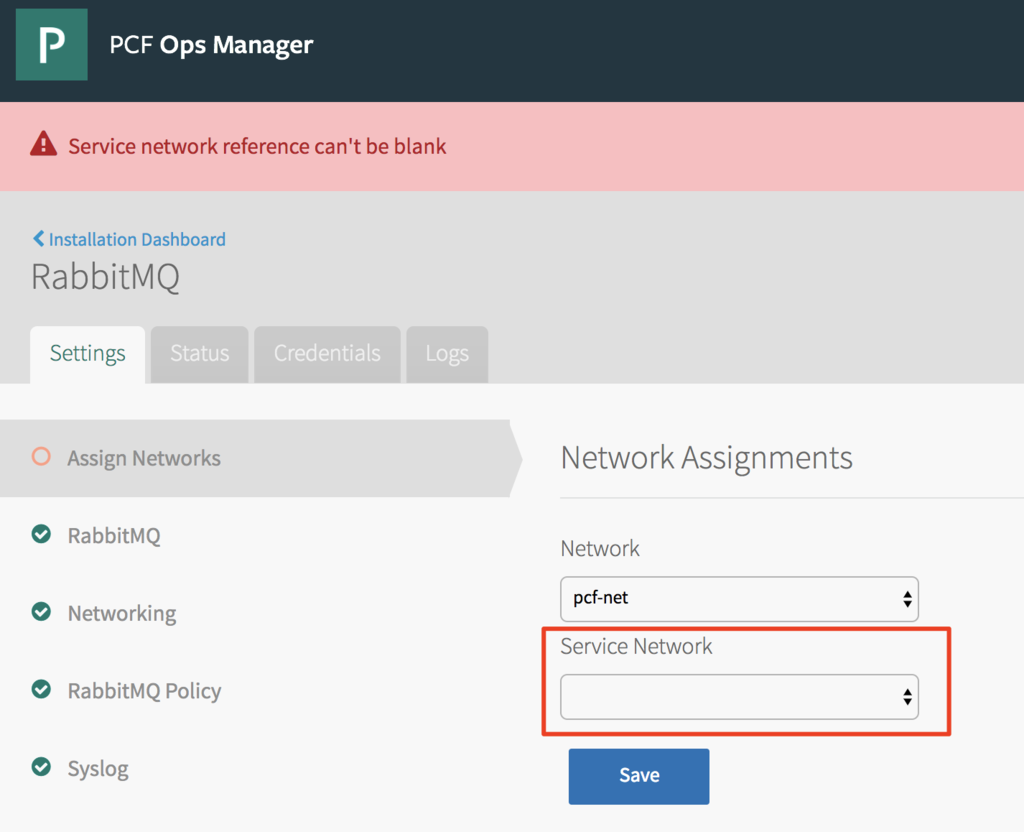The height and width of the screenshot is (832, 1024).
Task: Select Assign Networks in the sidebar
Action: pyautogui.click(x=144, y=458)
